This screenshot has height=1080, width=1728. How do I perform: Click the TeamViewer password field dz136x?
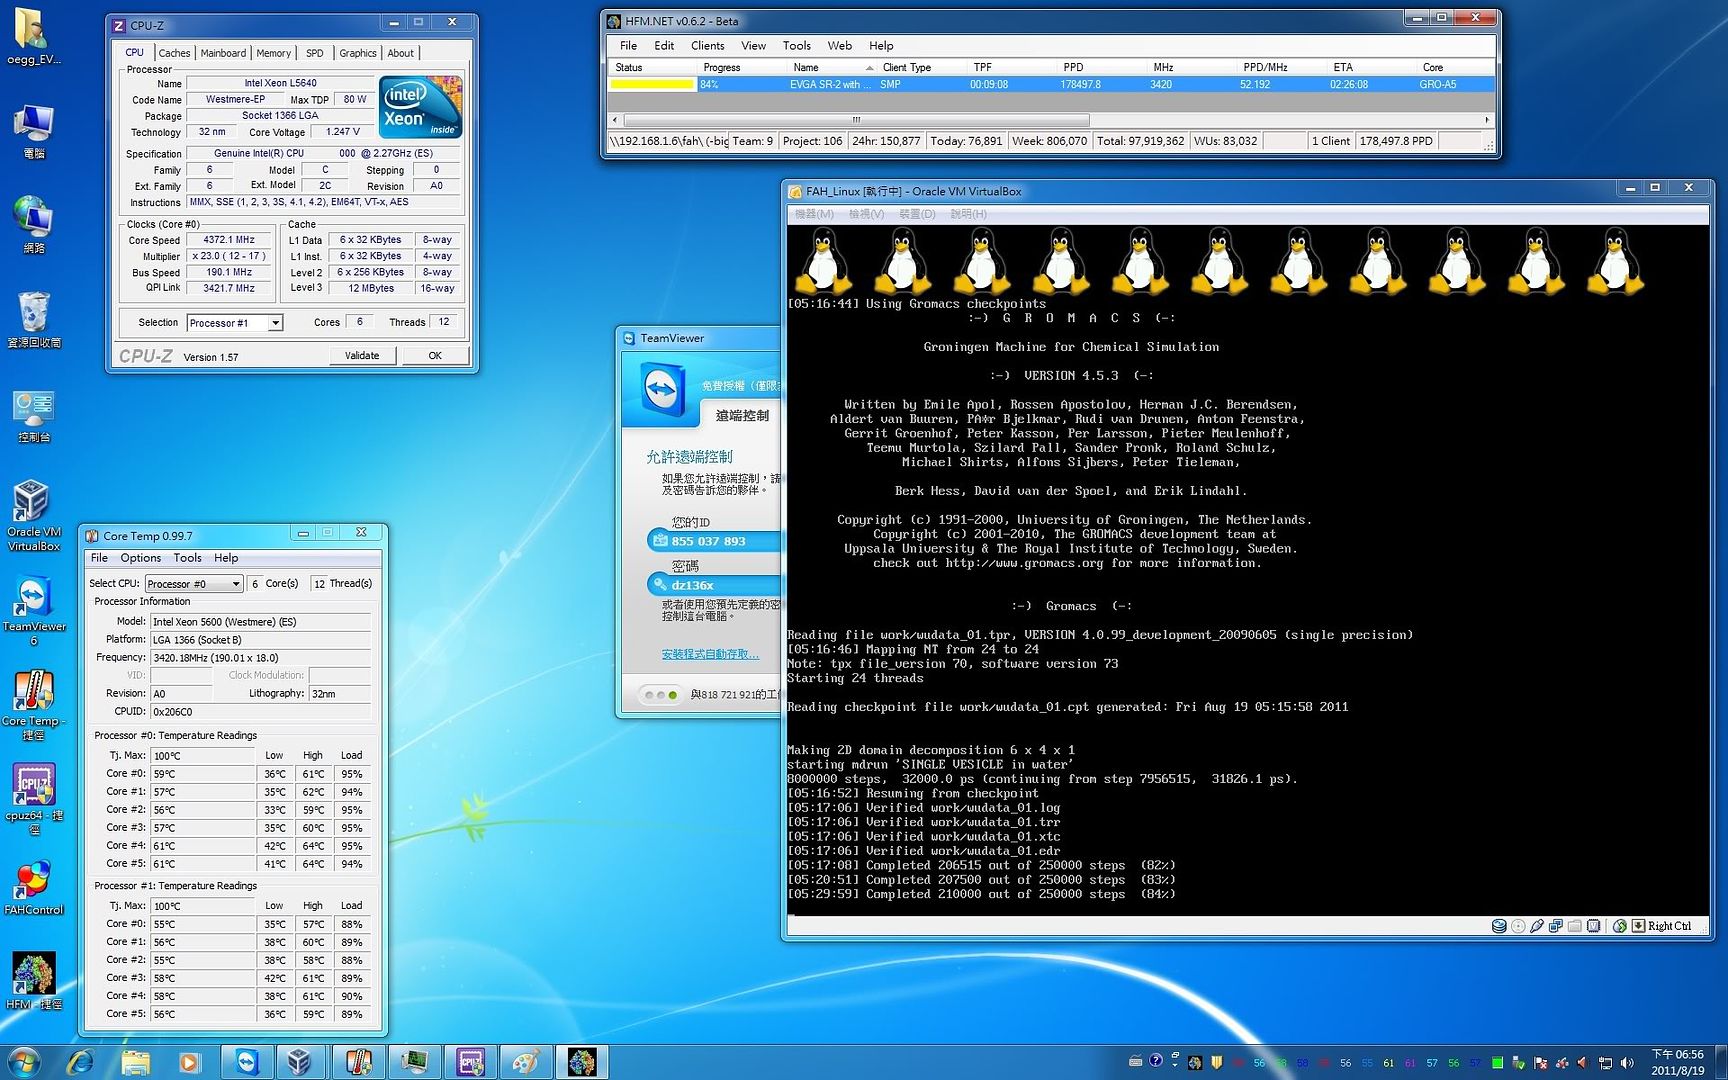[x=713, y=585]
